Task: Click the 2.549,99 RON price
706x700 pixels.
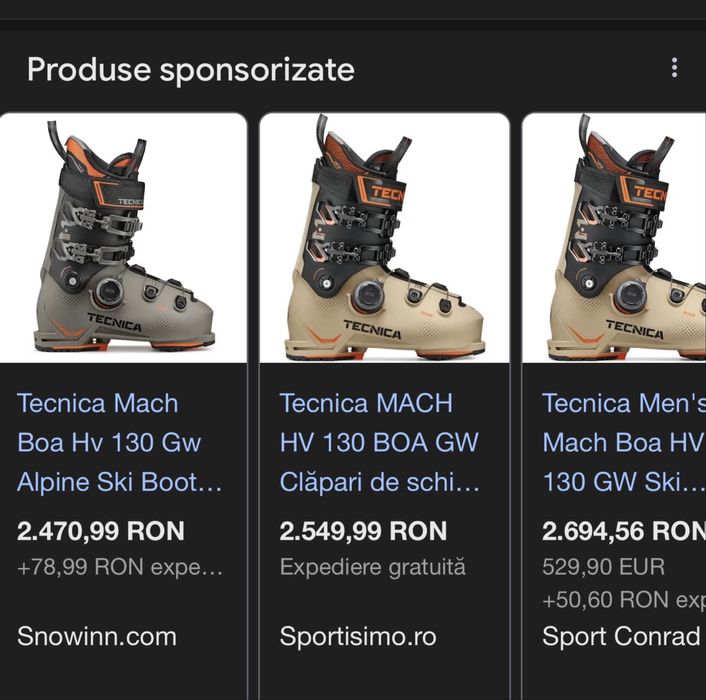Action: (x=363, y=531)
